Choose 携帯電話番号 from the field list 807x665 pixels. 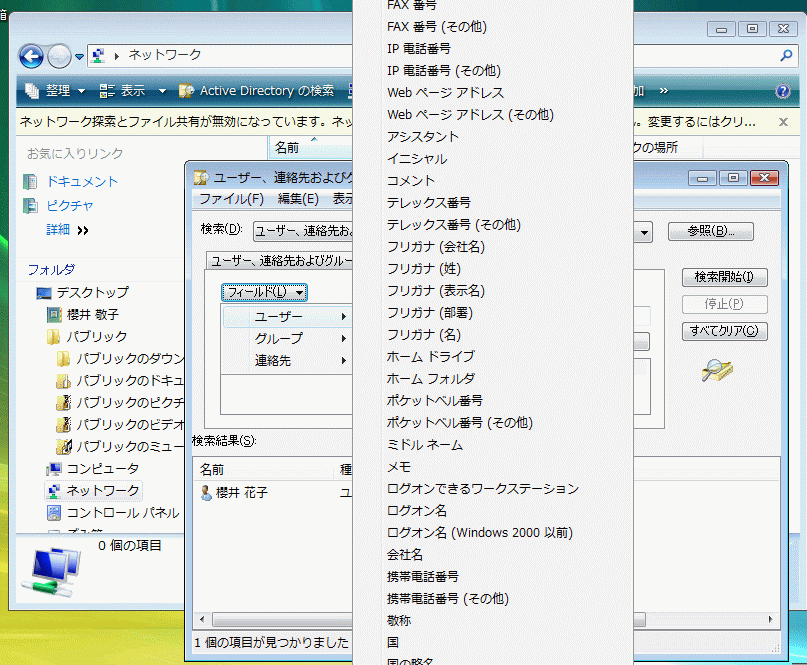(423, 576)
